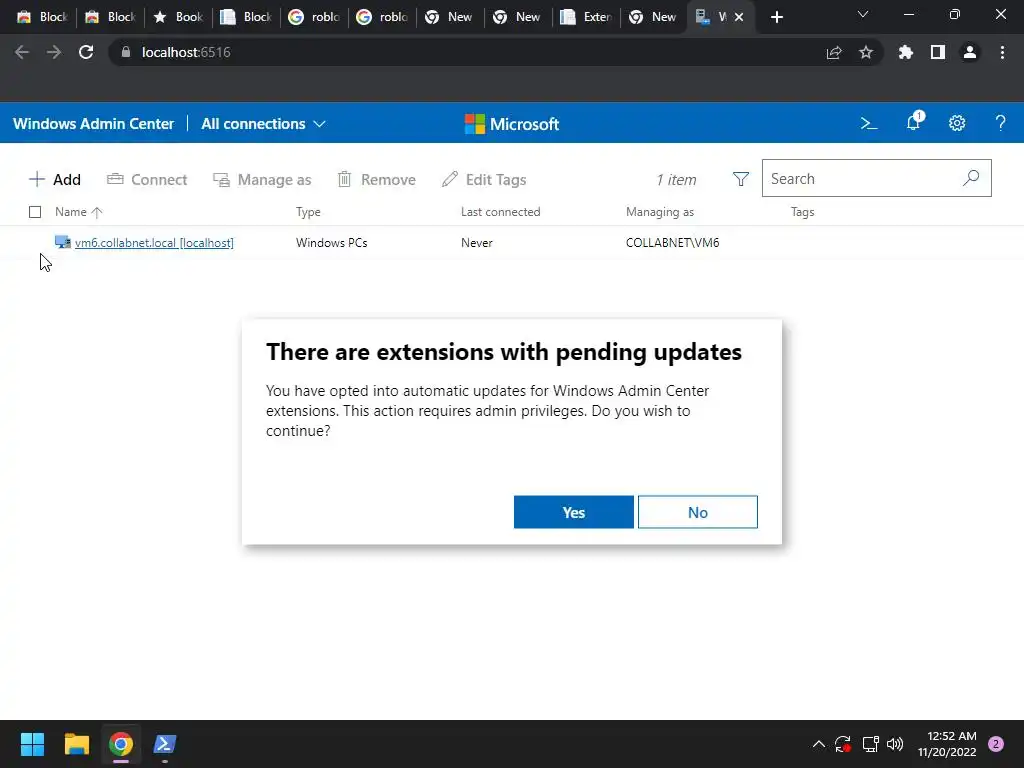Close the active Windows Admin Center tab
Screen dimensions: 1024x768
[x=739, y=17]
